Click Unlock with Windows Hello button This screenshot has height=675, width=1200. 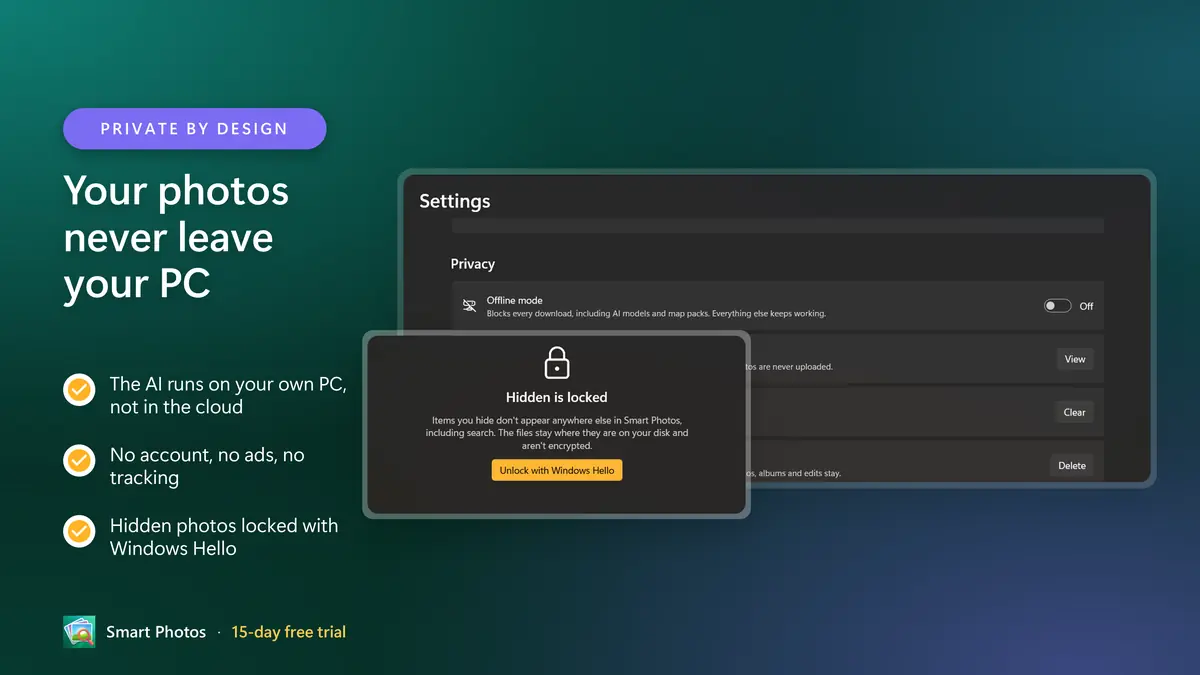(x=557, y=470)
